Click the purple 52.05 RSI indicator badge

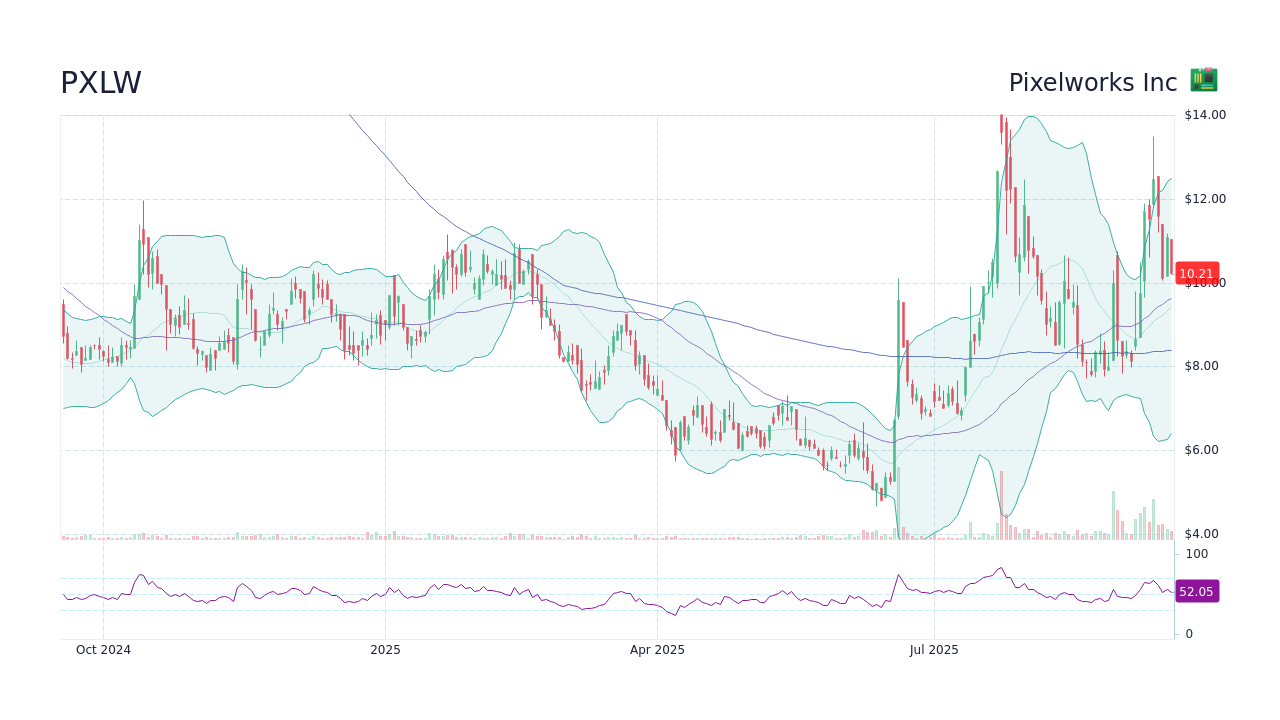tap(1196, 591)
